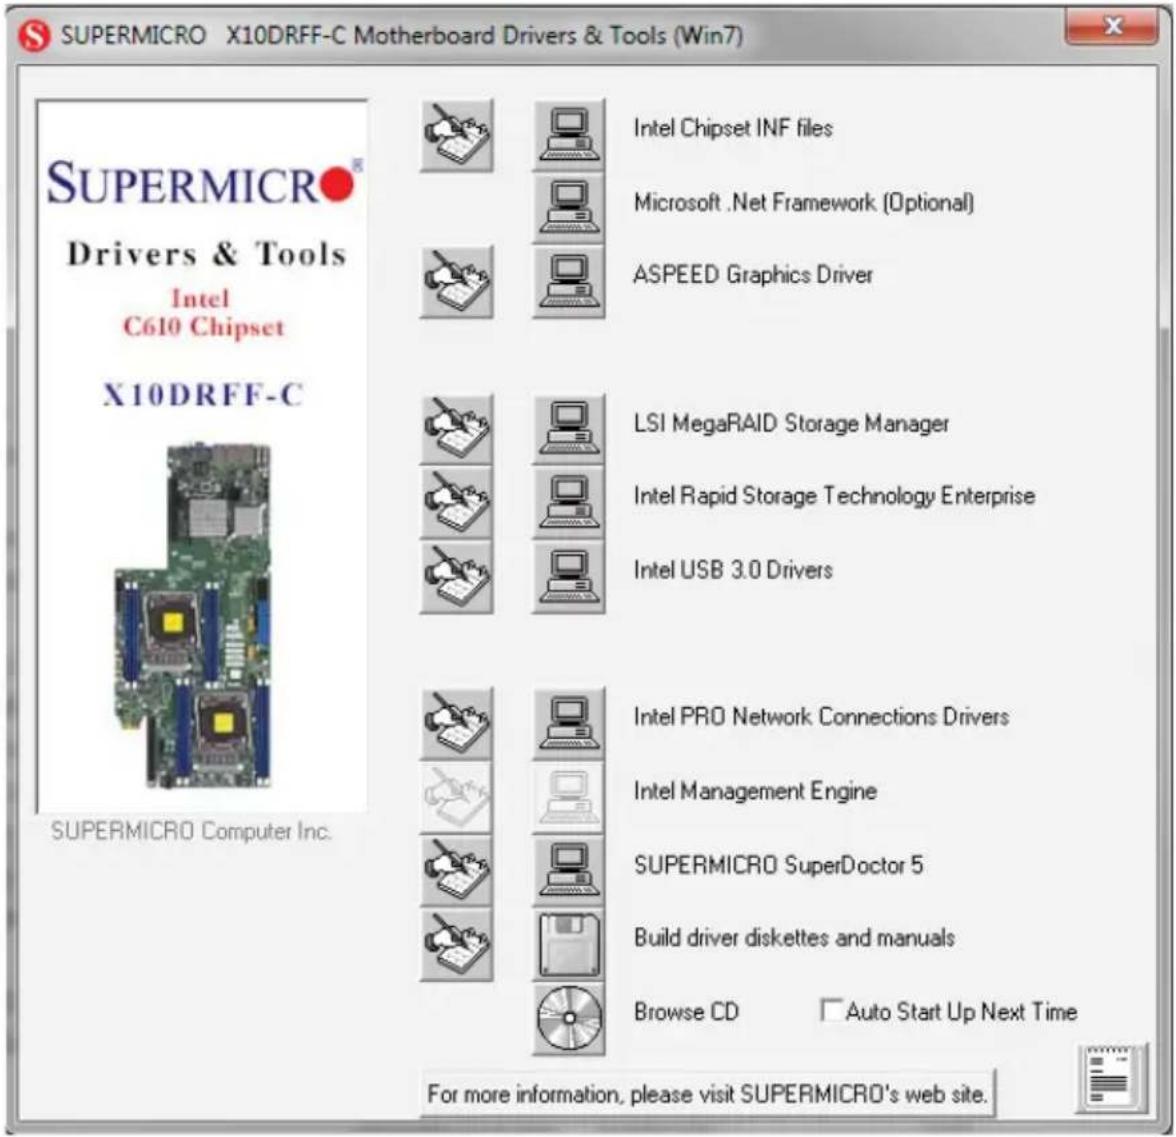
Task: Click the 'Intel Chipset INF files' label
Action: (733, 128)
